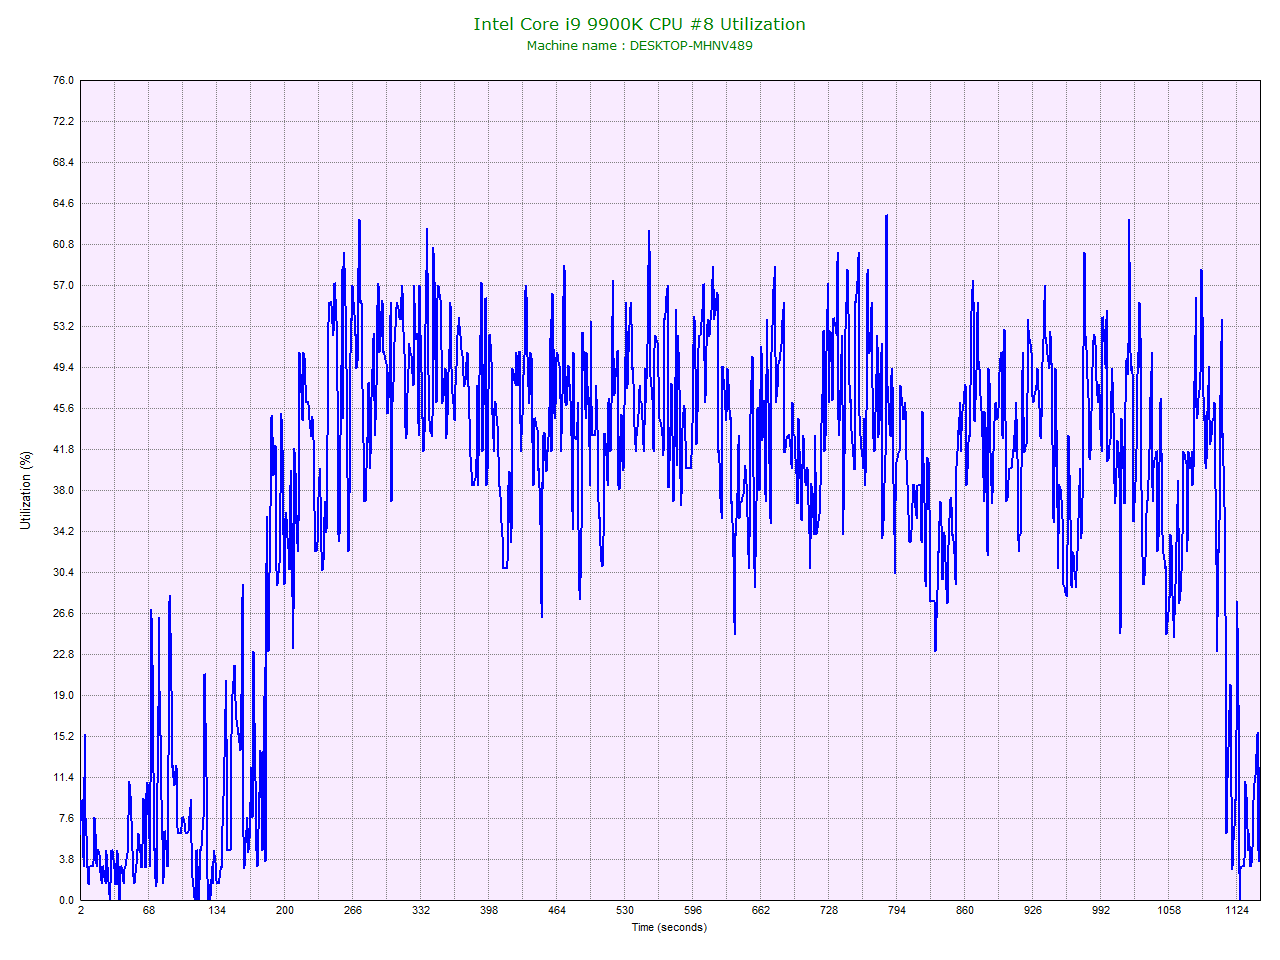Pick the 60.8 utilization axis tick label

tap(63, 244)
